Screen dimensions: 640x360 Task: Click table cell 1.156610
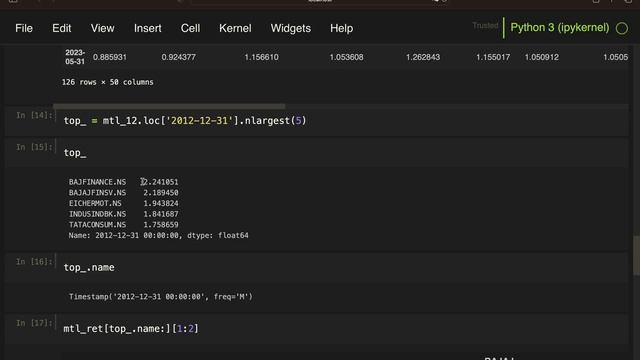(261, 57)
